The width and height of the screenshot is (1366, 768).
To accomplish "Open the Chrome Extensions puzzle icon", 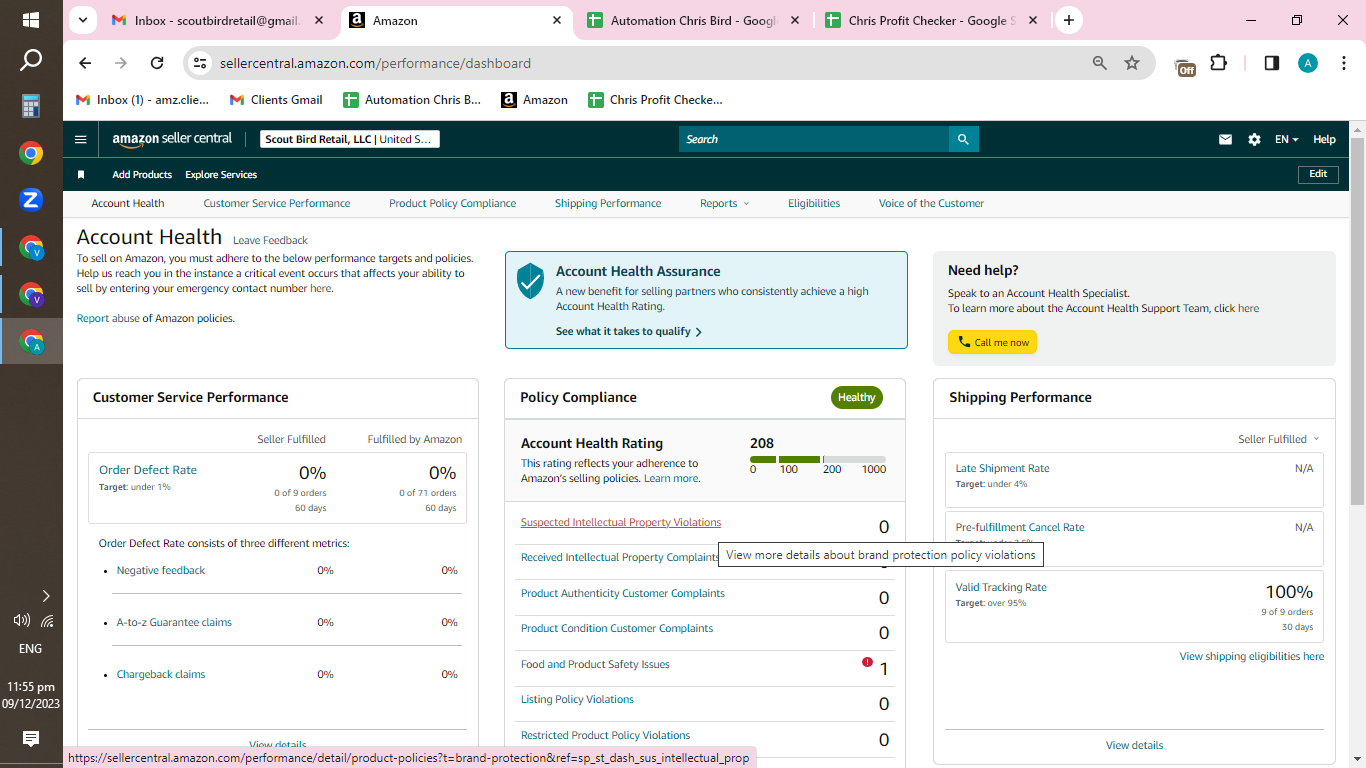I will pos(1218,63).
